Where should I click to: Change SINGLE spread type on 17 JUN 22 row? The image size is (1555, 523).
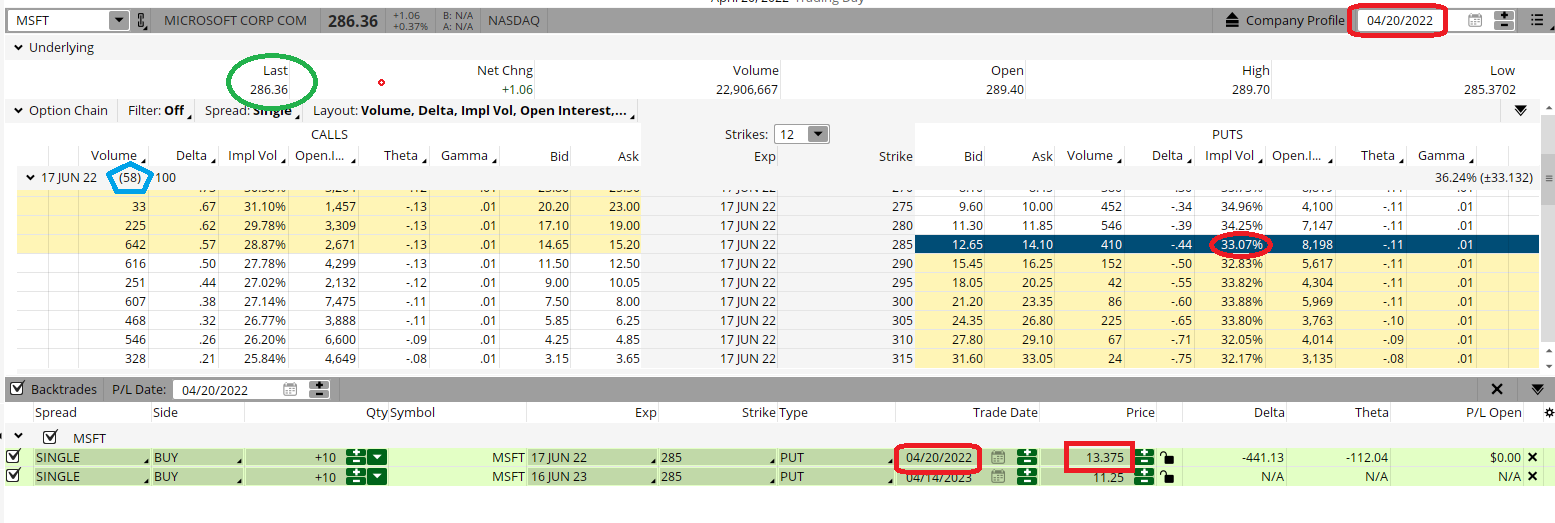coord(91,457)
